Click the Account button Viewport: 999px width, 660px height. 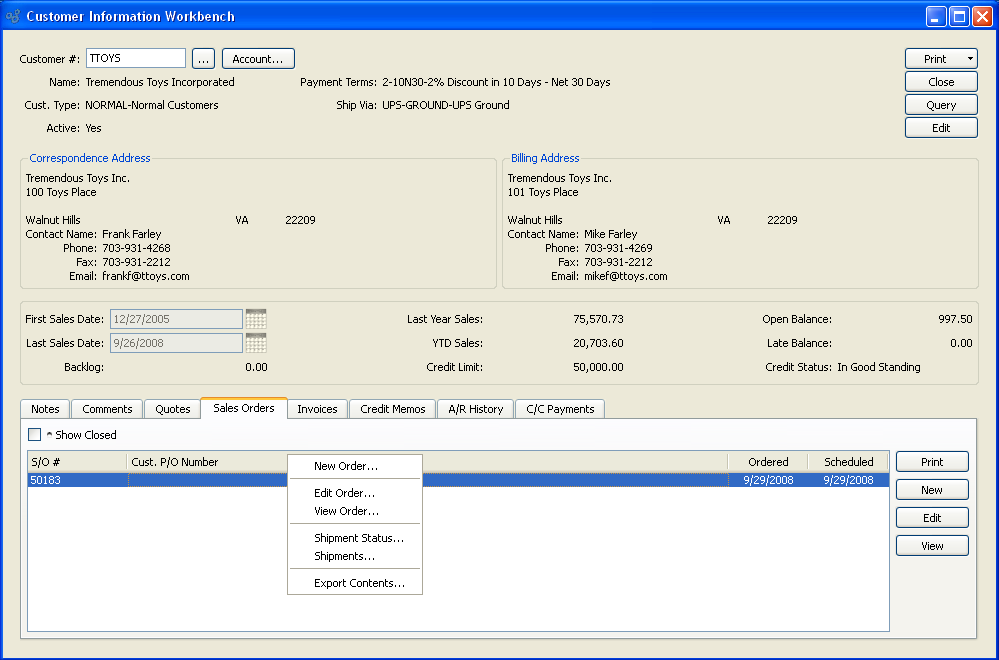[258, 59]
